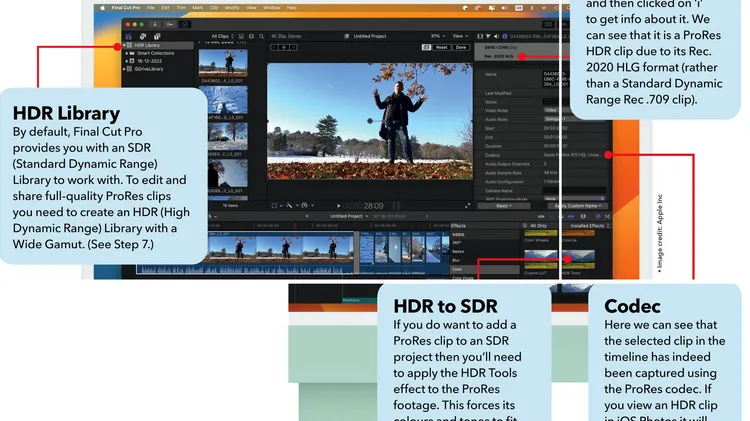Click the Done button in viewer

click(x=461, y=47)
